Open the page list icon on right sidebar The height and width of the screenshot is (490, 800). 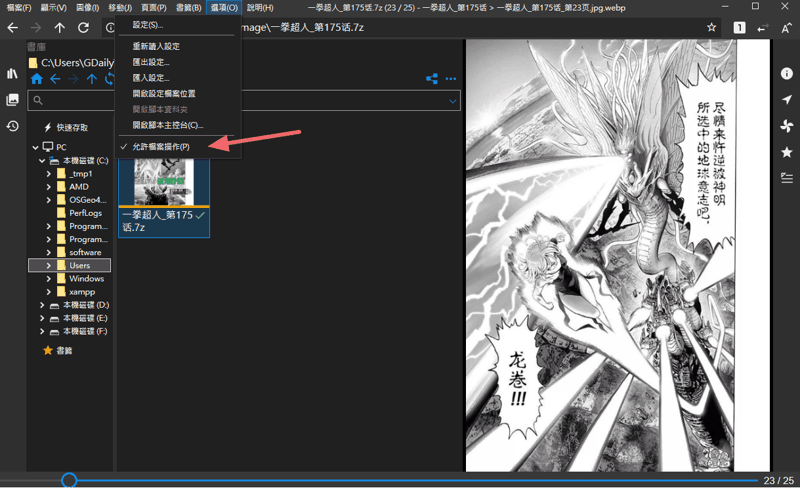click(786, 178)
